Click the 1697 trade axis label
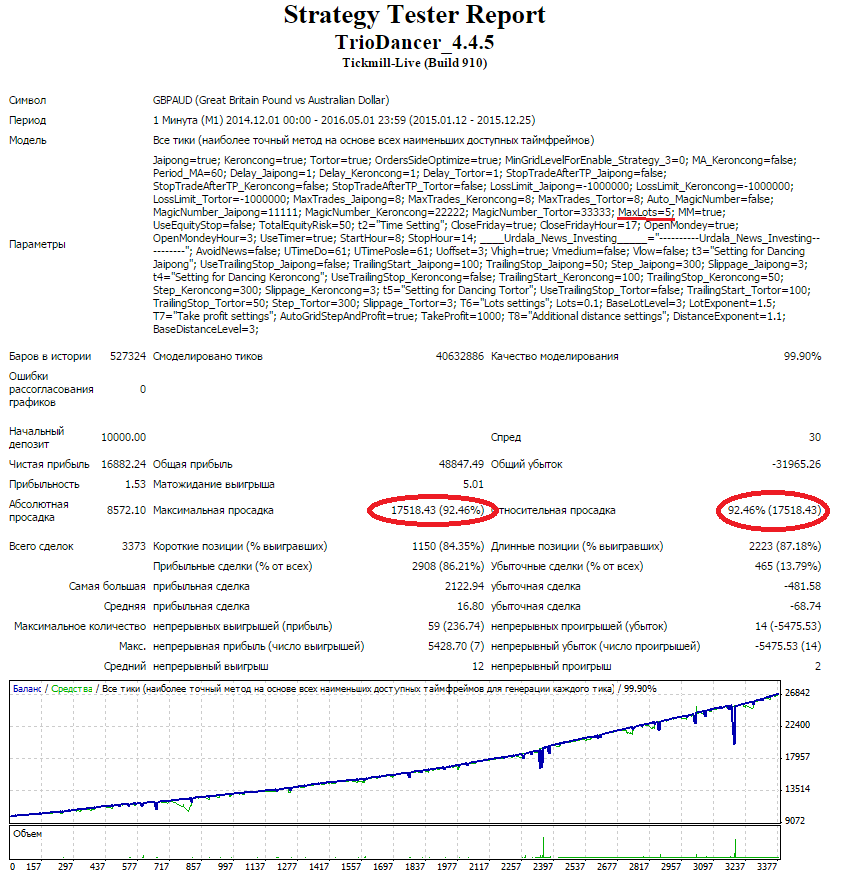 coord(383,867)
